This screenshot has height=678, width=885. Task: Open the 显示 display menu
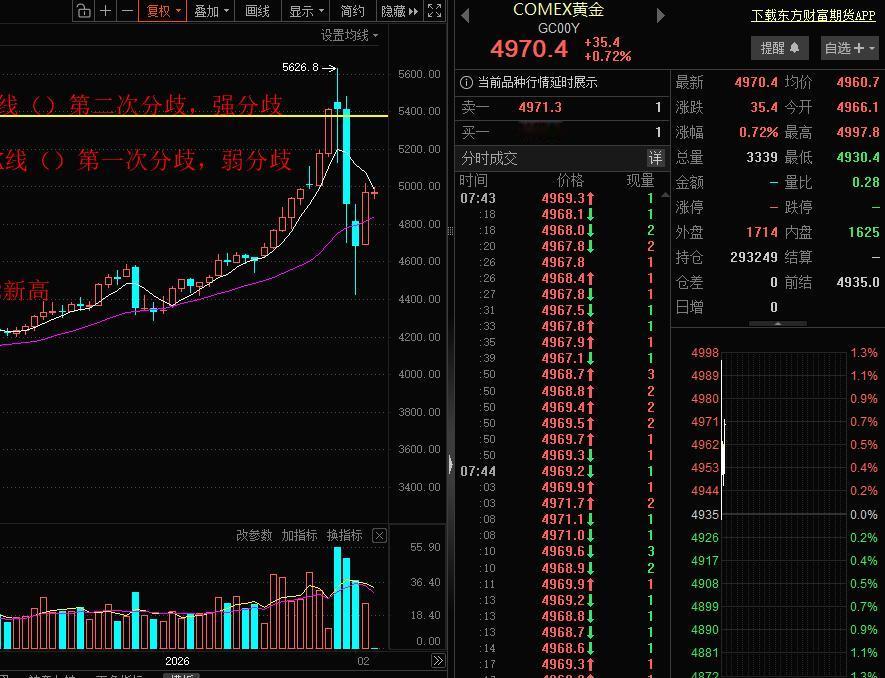point(303,11)
